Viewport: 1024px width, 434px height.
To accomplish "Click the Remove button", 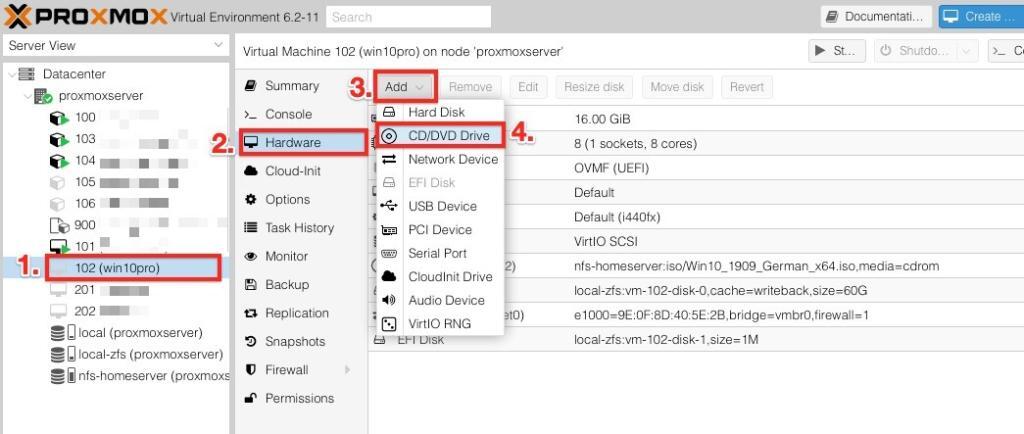I will [470, 87].
